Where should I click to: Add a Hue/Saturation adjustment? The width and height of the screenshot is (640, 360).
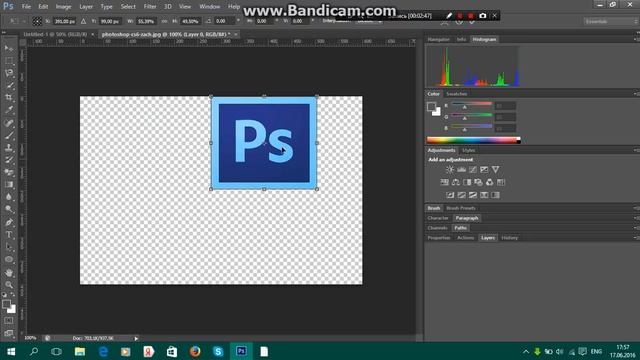pyautogui.click(x=444, y=182)
